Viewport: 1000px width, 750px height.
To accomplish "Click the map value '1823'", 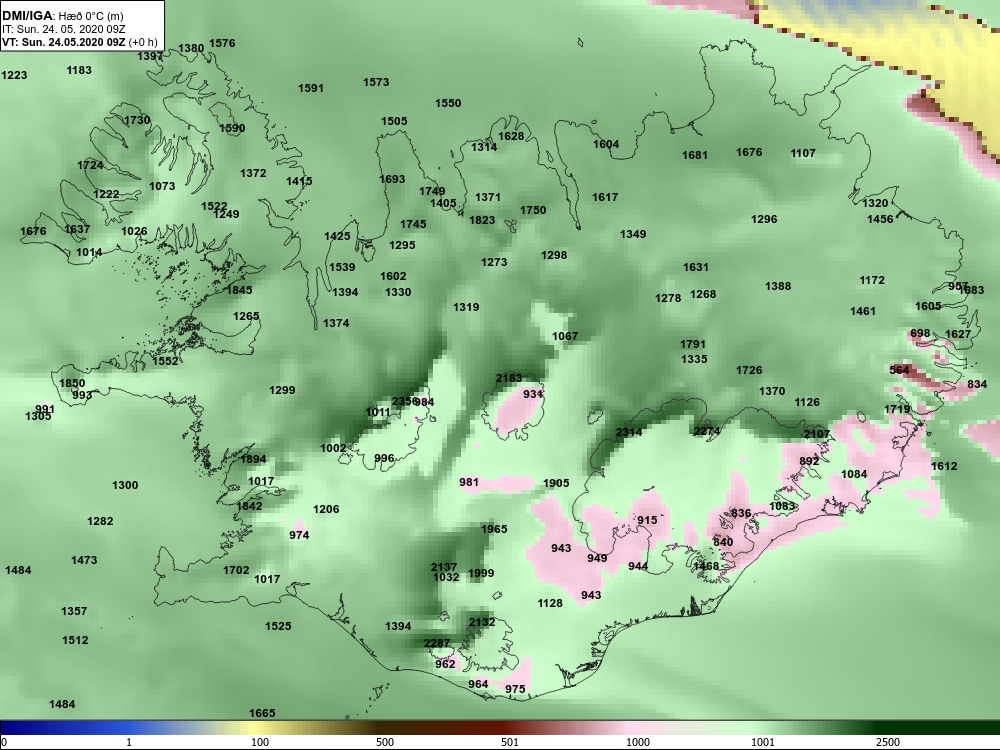I will pos(482,220).
